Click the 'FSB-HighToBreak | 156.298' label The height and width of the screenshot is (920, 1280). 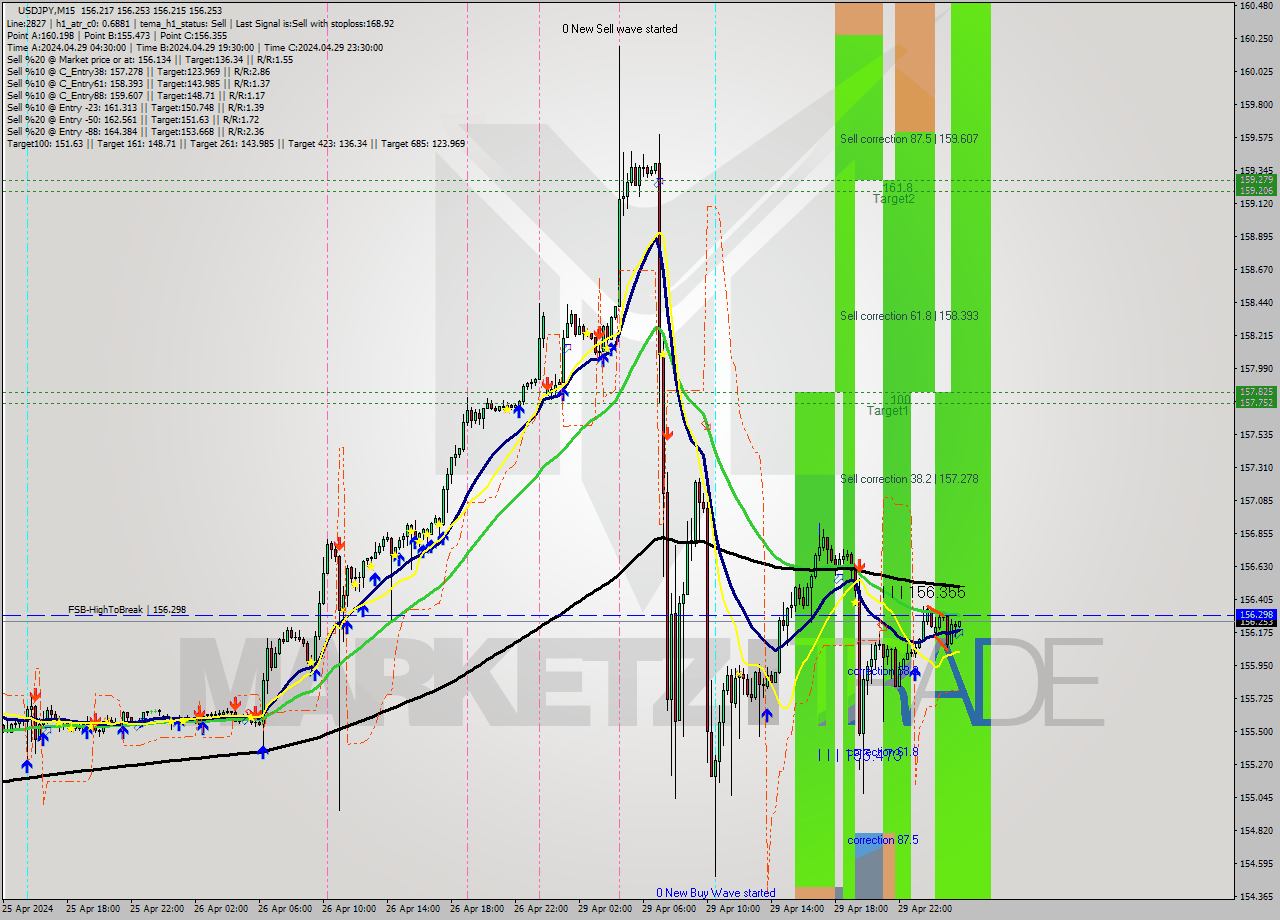click(127, 609)
